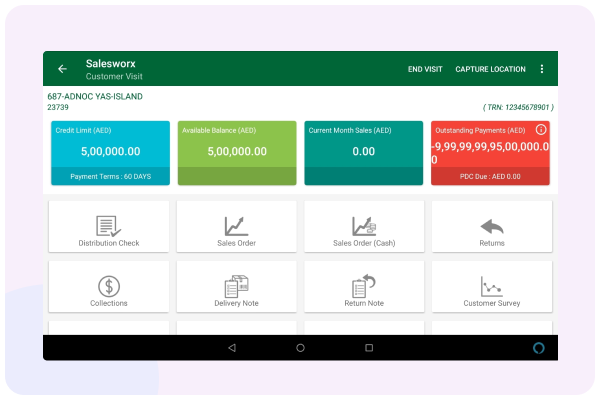Click Outstanding Payments info icon
The height and width of the screenshot is (400, 600).
pyautogui.click(x=541, y=130)
